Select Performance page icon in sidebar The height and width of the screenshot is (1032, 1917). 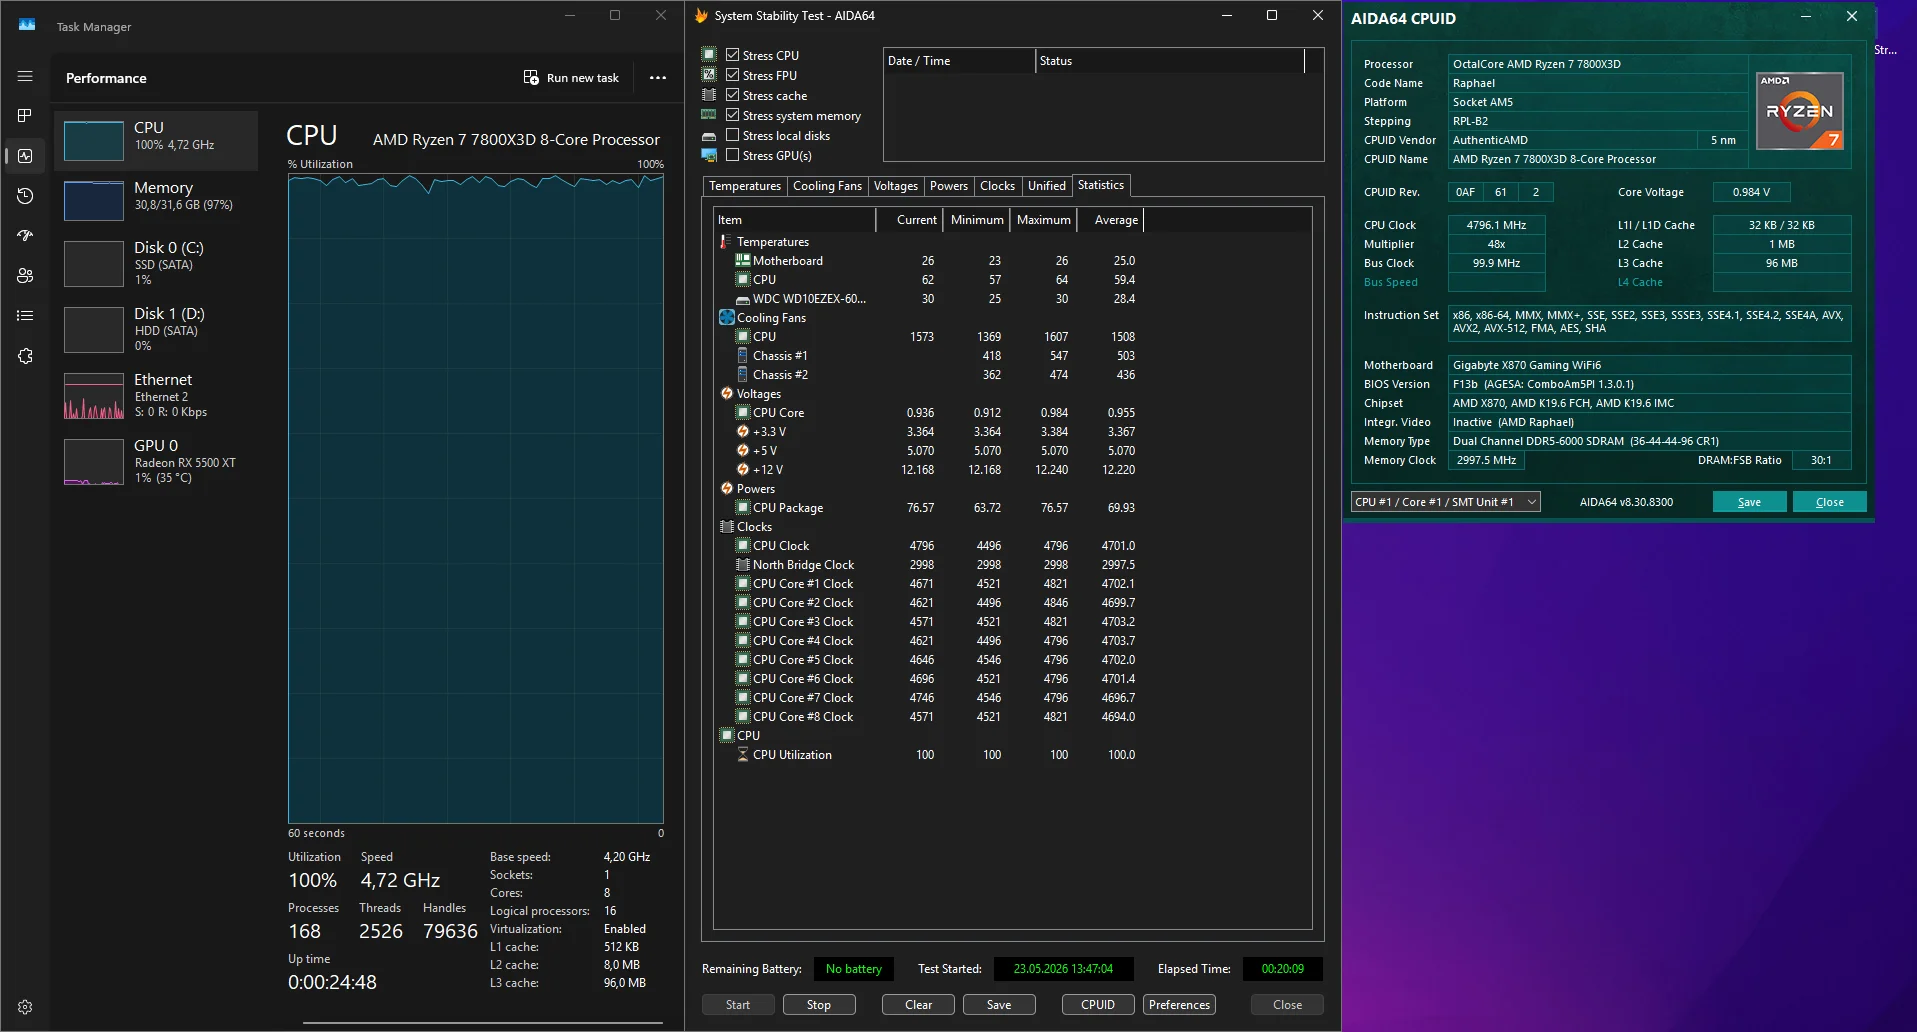point(25,156)
